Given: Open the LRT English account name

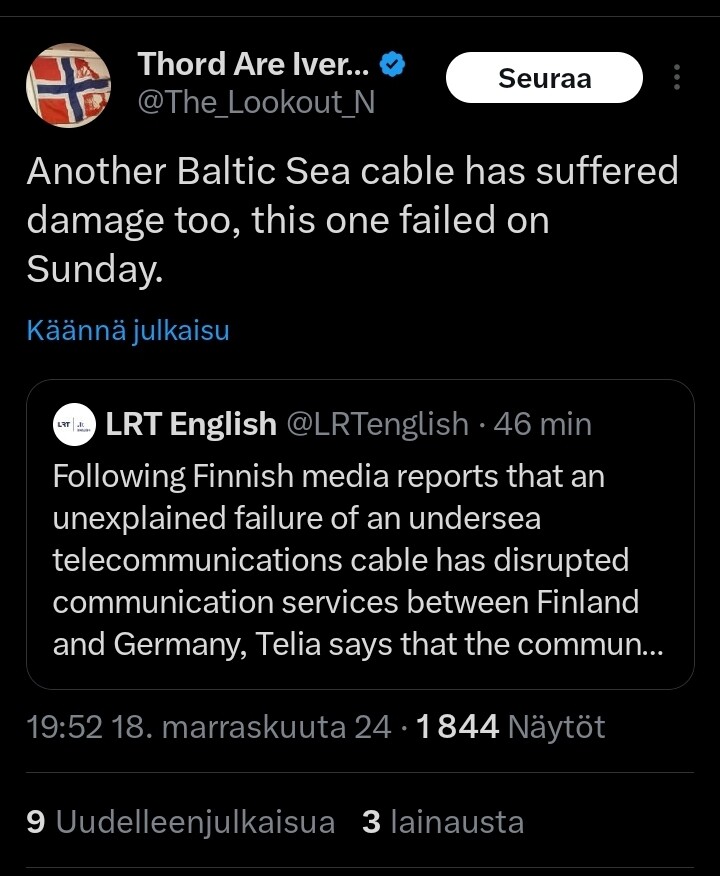Looking at the screenshot, I should (191, 424).
